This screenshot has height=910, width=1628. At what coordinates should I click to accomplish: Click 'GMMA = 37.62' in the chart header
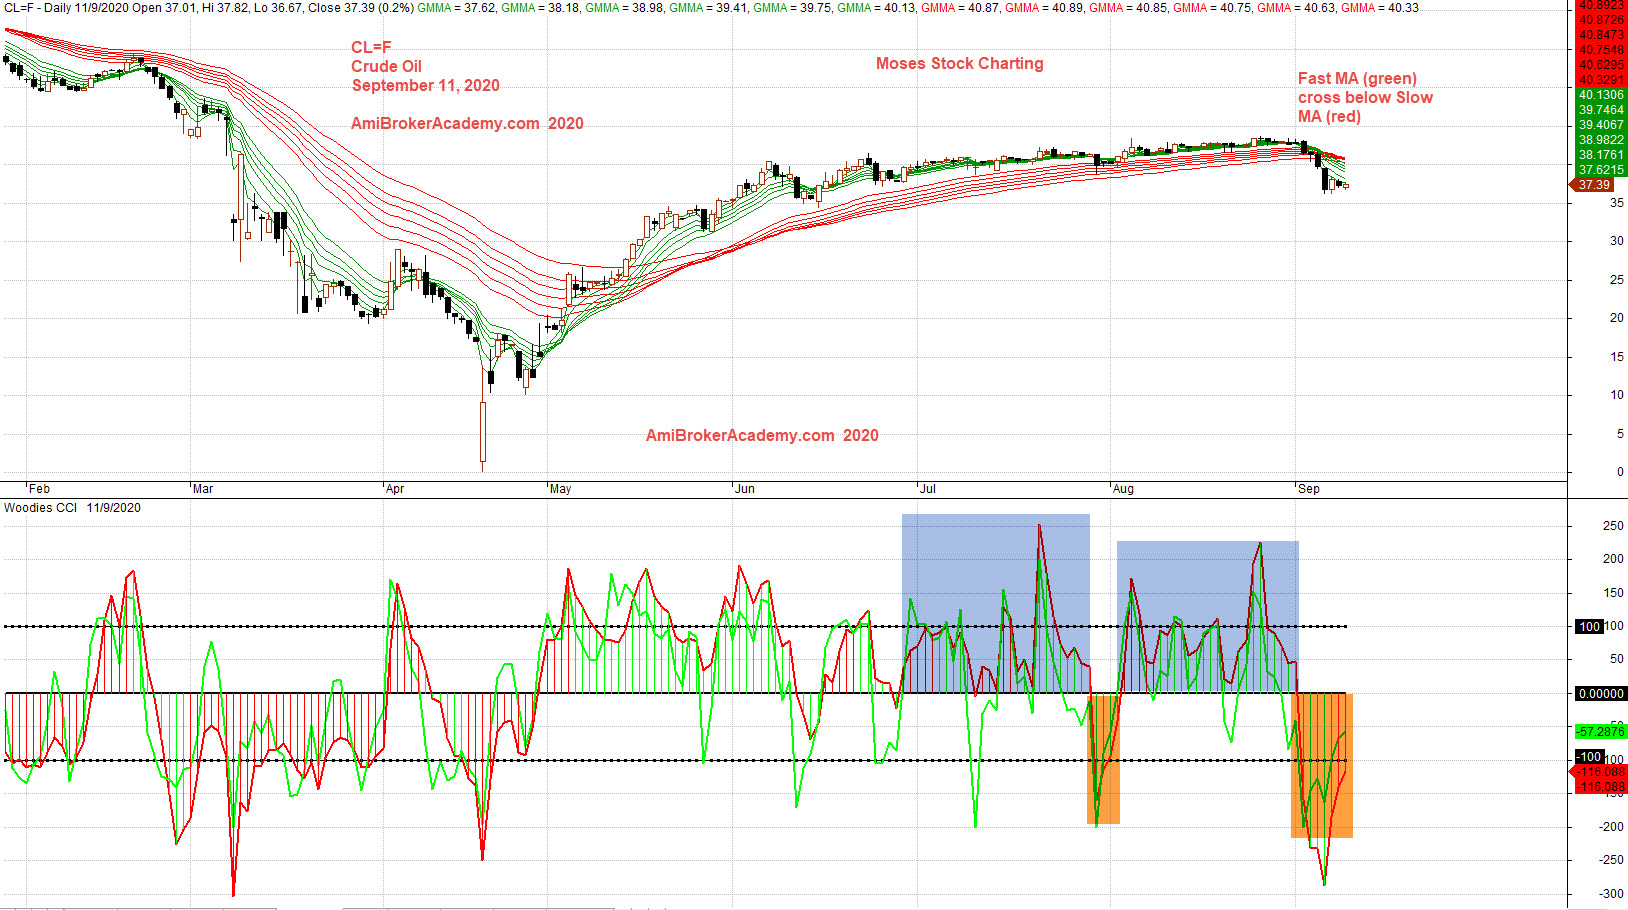point(456,8)
